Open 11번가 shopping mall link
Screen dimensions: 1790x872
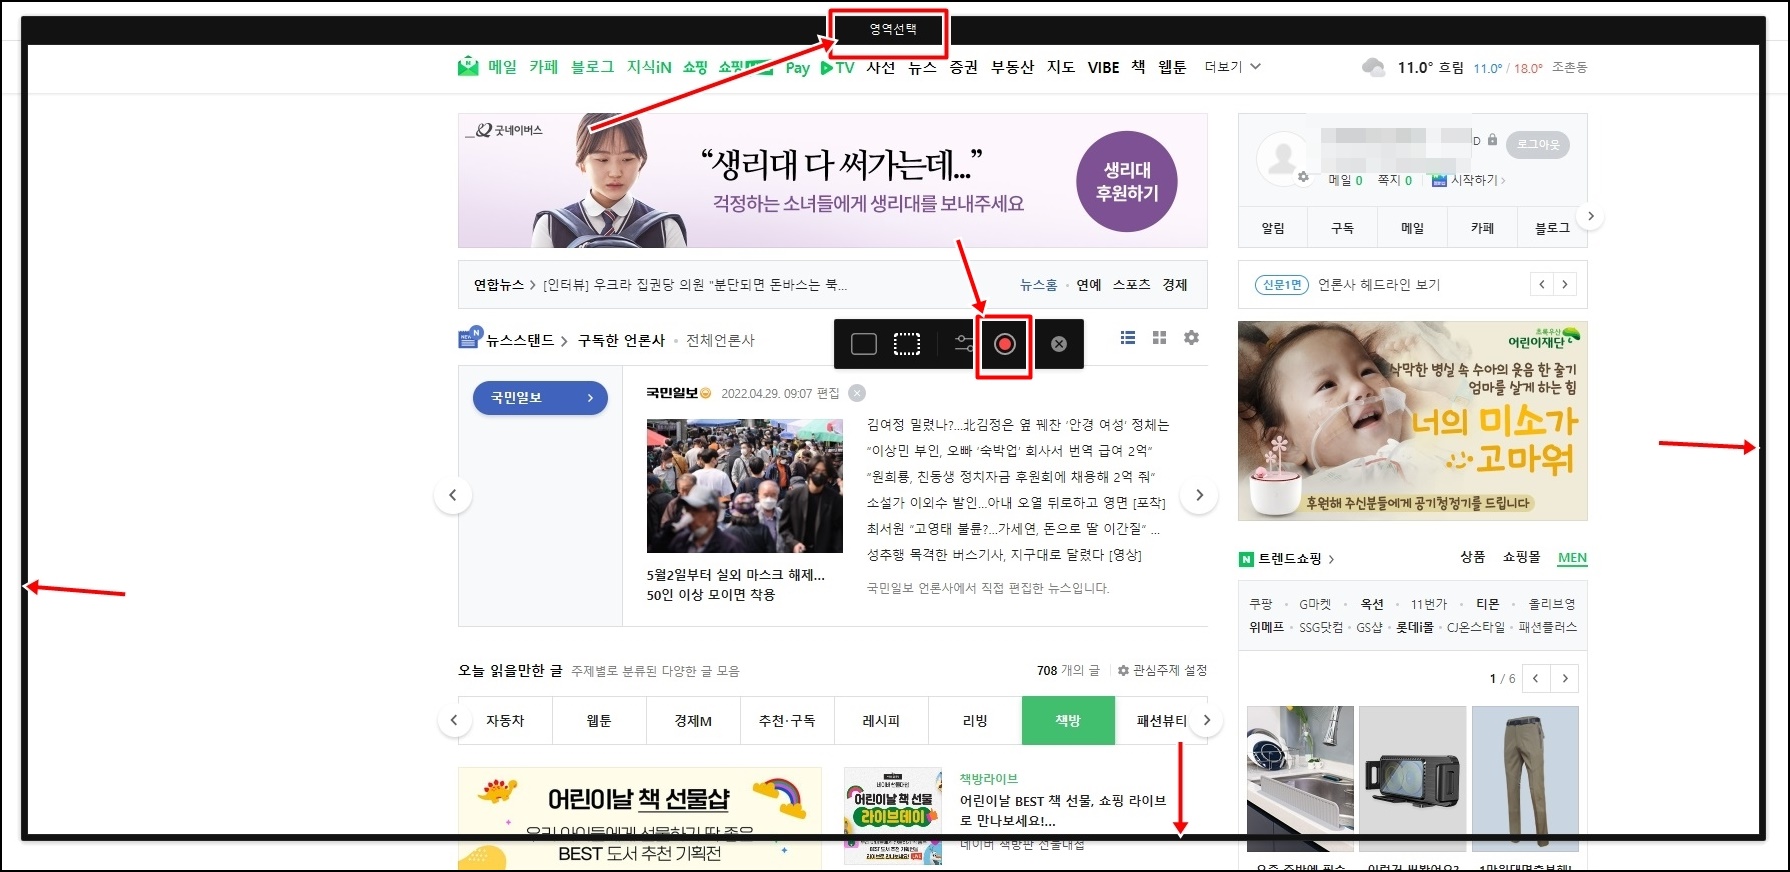tap(1429, 604)
